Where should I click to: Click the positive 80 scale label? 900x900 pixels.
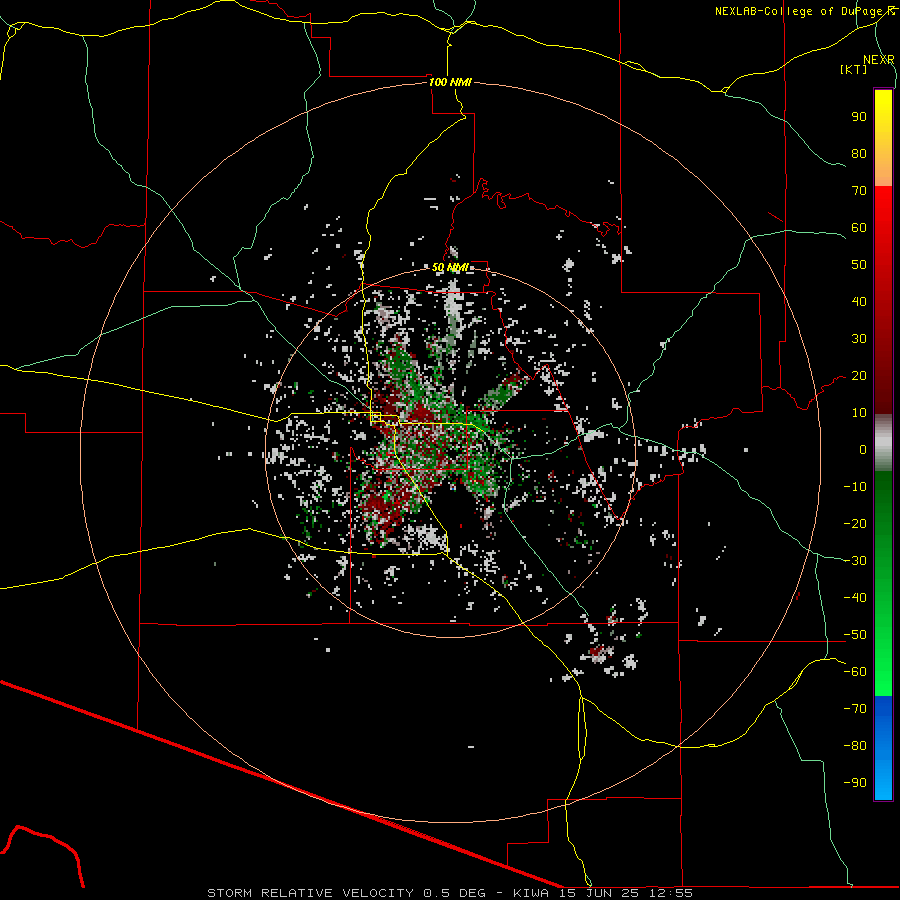[x=859, y=154]
